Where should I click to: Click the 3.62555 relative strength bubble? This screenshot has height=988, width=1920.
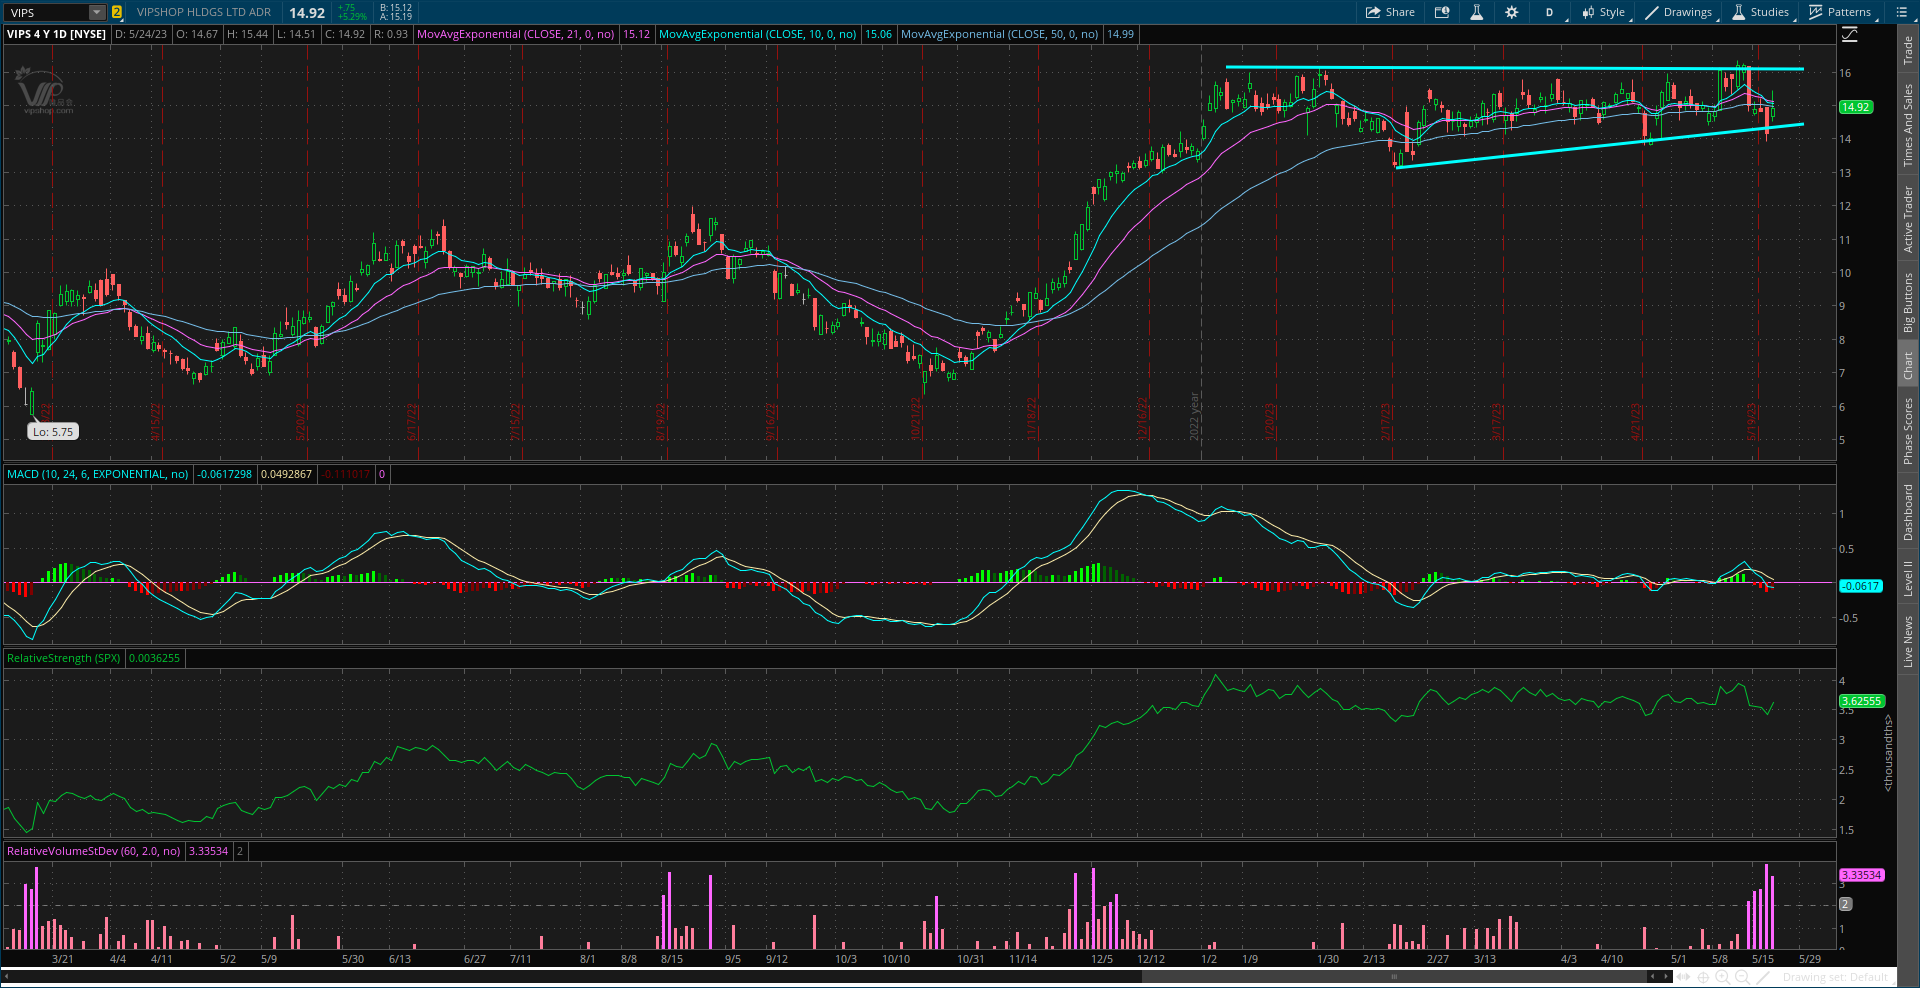[x=1861, y=701]
